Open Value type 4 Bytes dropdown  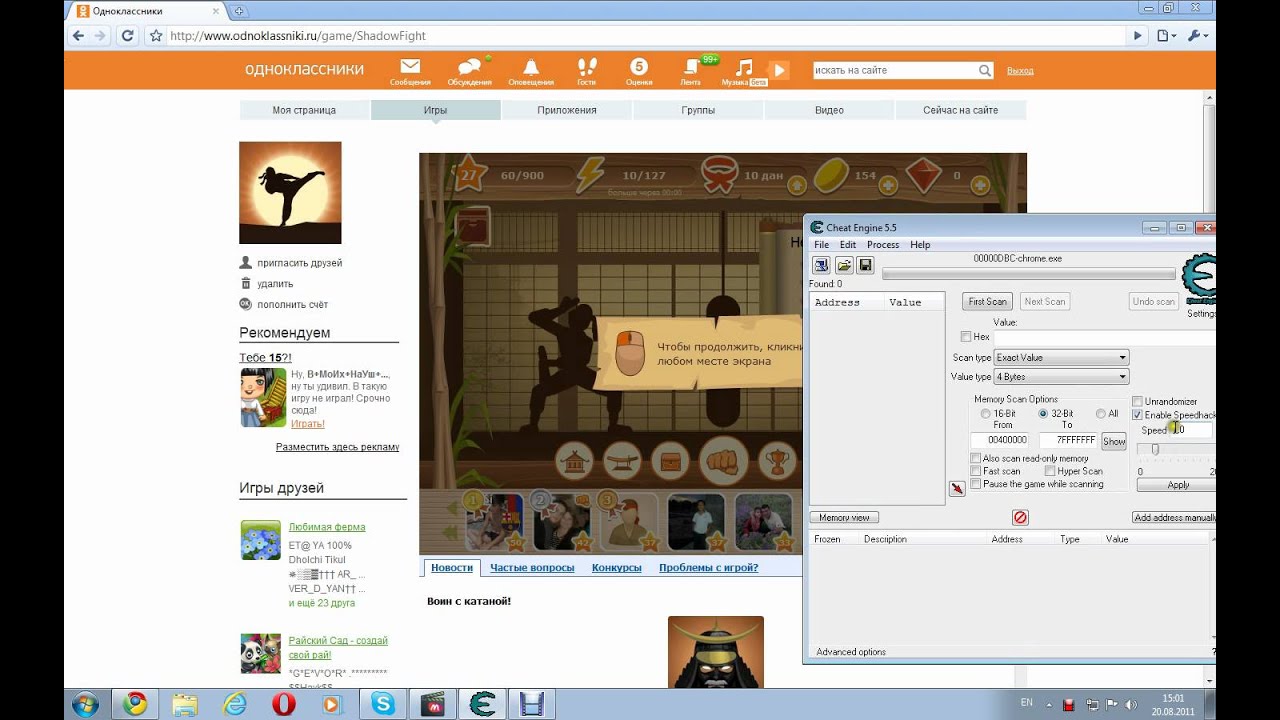[x=1061, y=377]
